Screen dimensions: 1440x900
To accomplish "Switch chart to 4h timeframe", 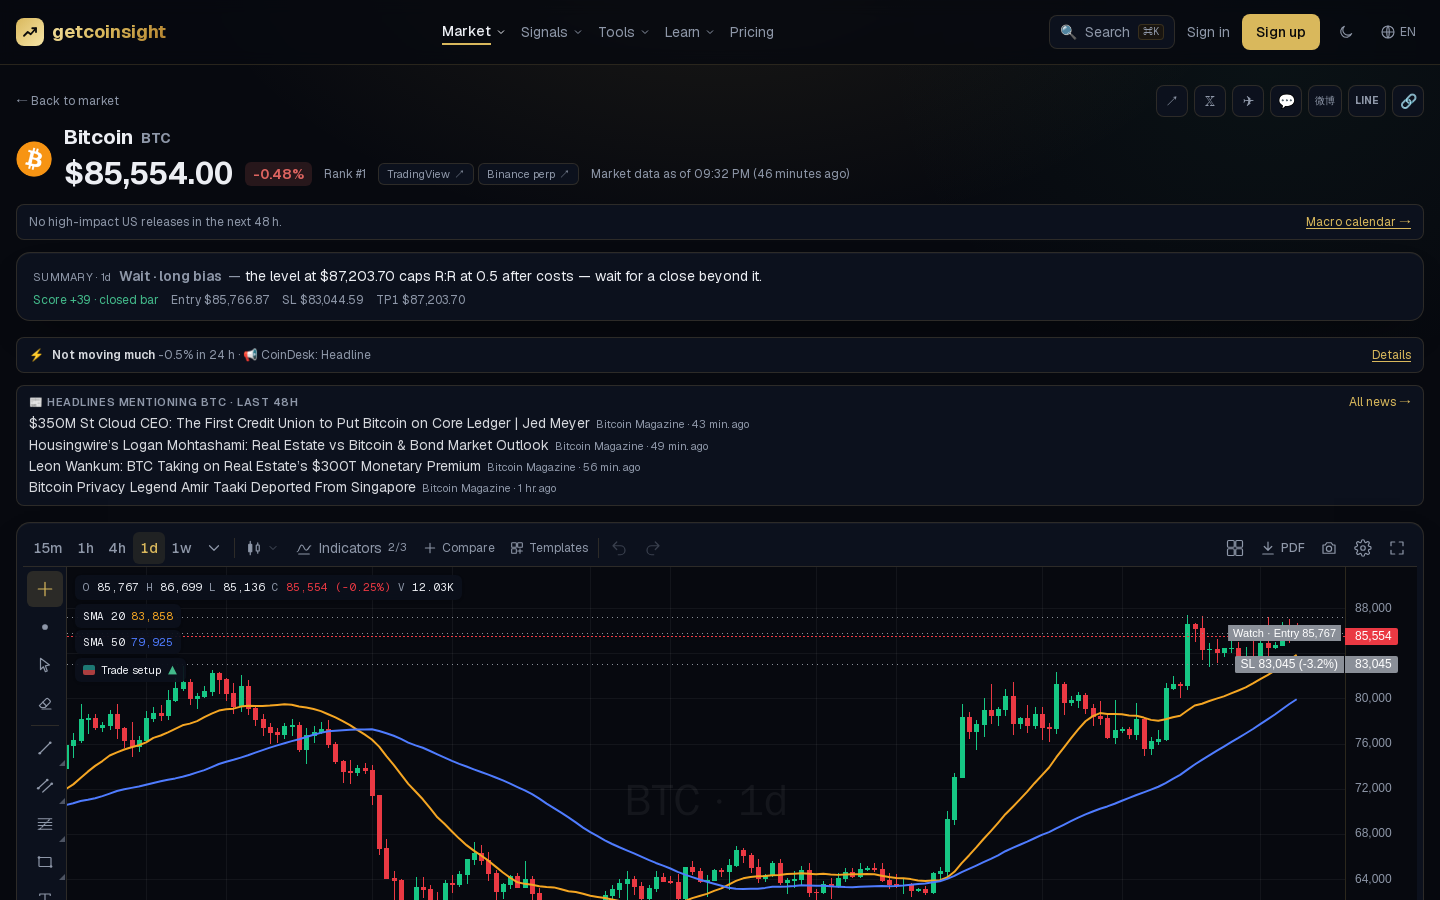I will click(117, 548).
